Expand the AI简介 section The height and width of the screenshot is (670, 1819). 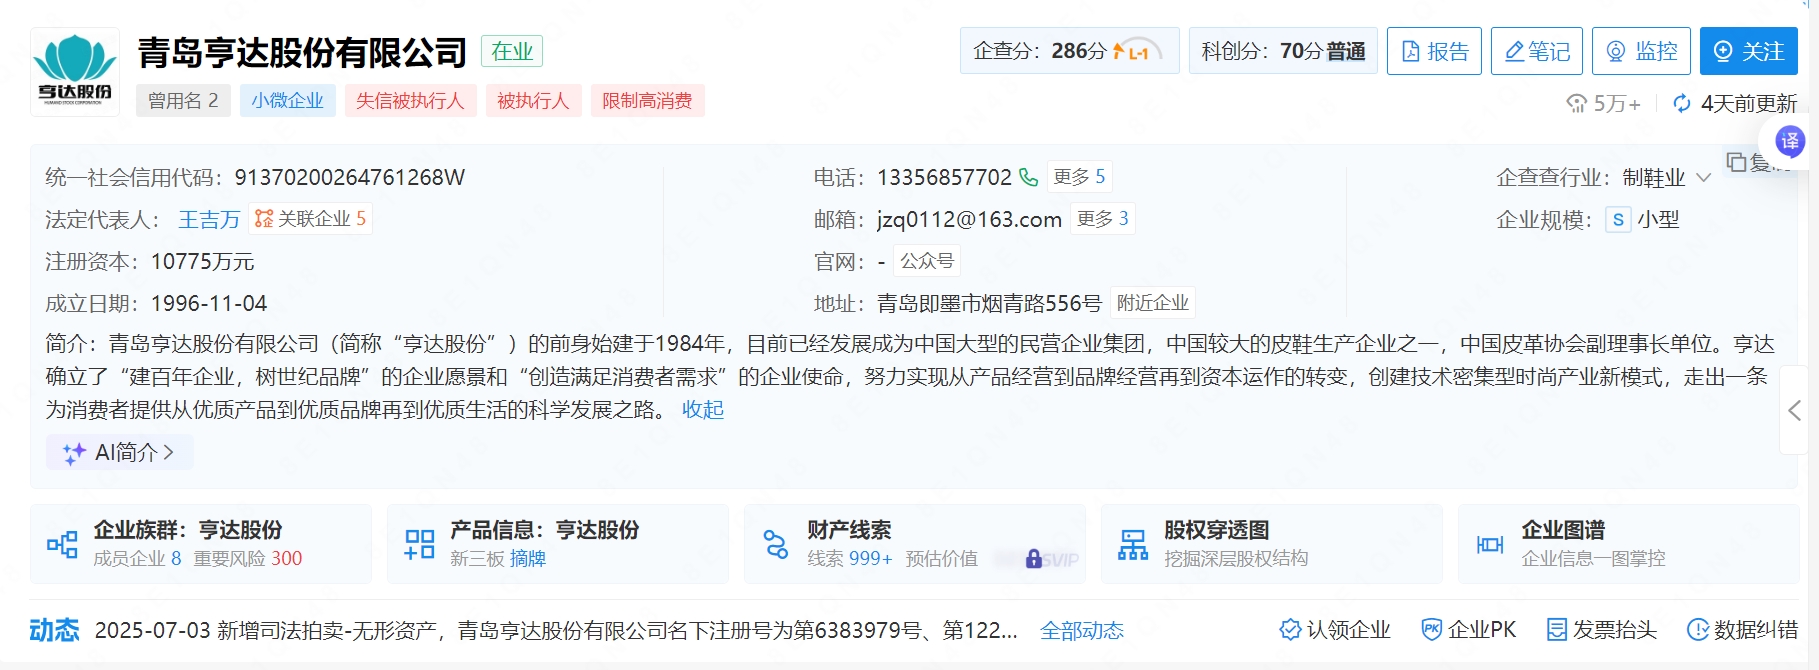(x=120, y=453)
